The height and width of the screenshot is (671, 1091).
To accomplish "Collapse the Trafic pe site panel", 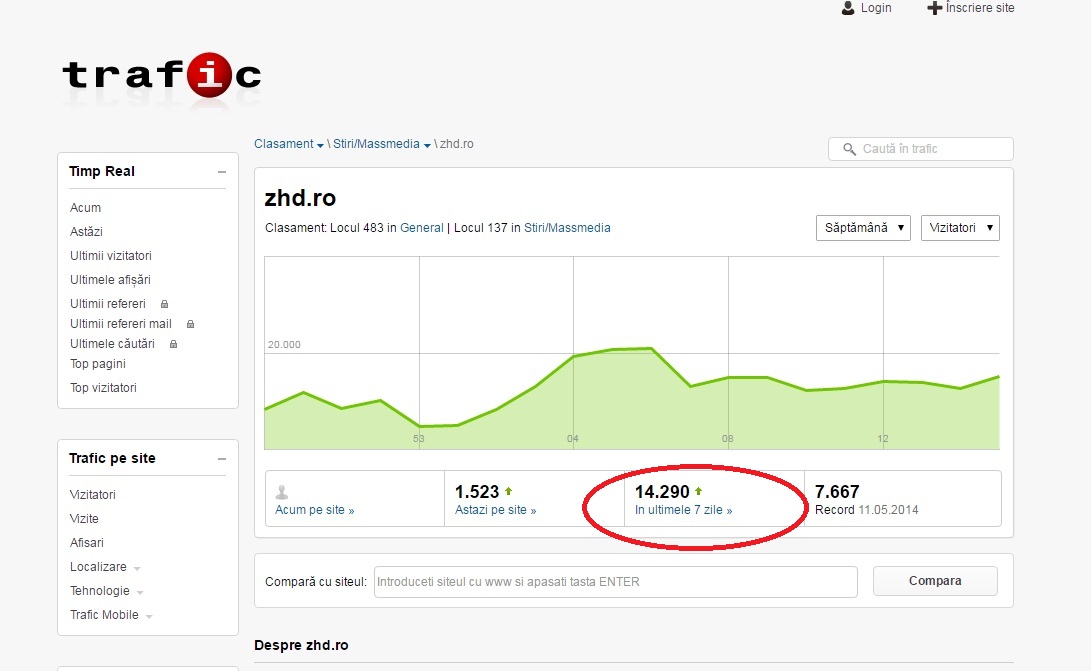I will coord(221,459).
